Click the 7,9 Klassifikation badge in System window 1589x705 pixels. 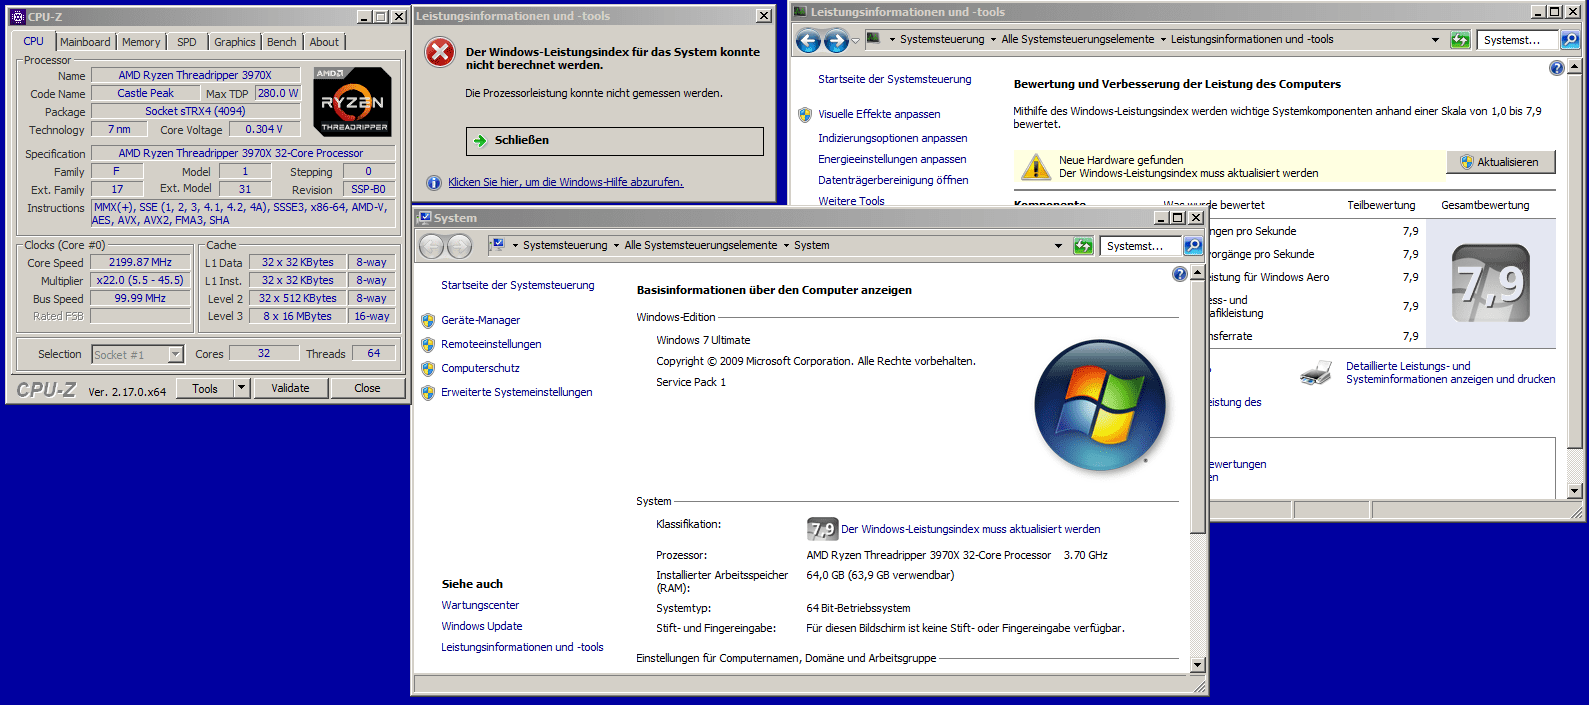(x=822, y=529)
